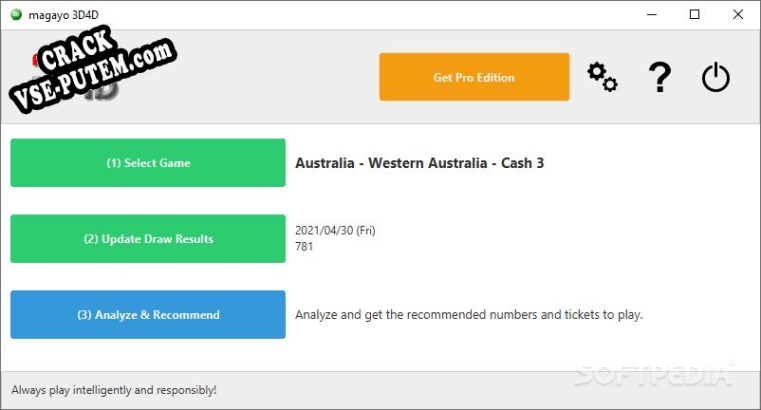Screen dimensions: 761x410
Task: Click the Always play intelligently status bar text
Action: click(x=114, y=390)
